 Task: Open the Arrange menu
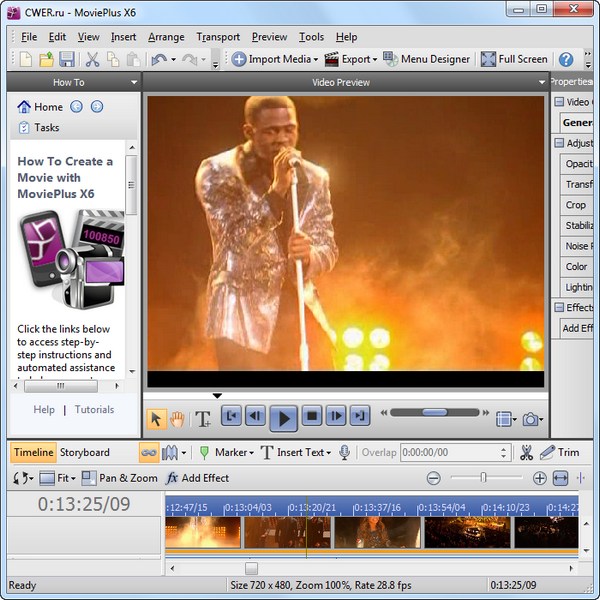coord(166,37)
